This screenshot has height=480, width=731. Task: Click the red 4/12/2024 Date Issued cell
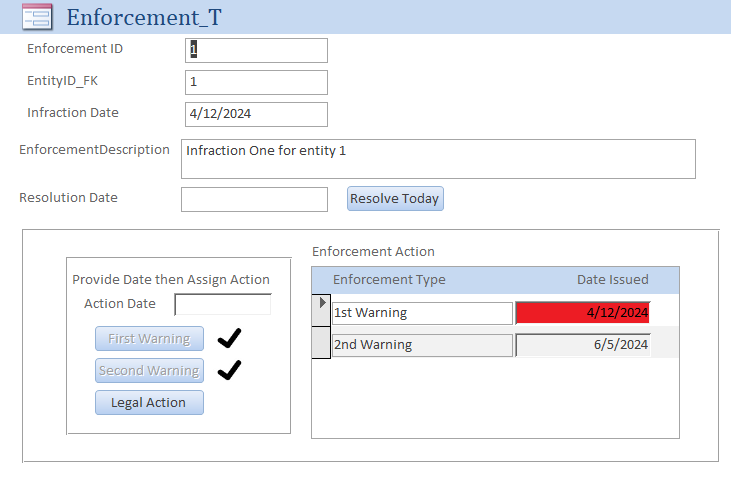pos(582,313)
